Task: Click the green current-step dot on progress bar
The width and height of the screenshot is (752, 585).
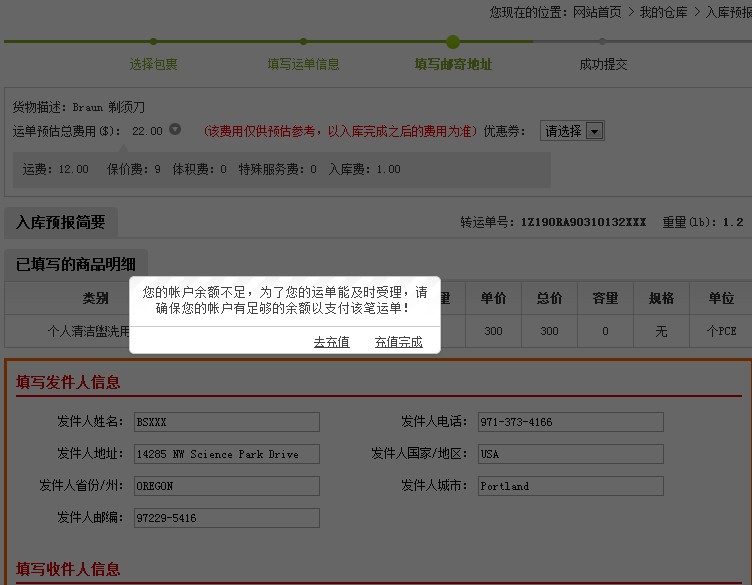Action: [453, 41]
